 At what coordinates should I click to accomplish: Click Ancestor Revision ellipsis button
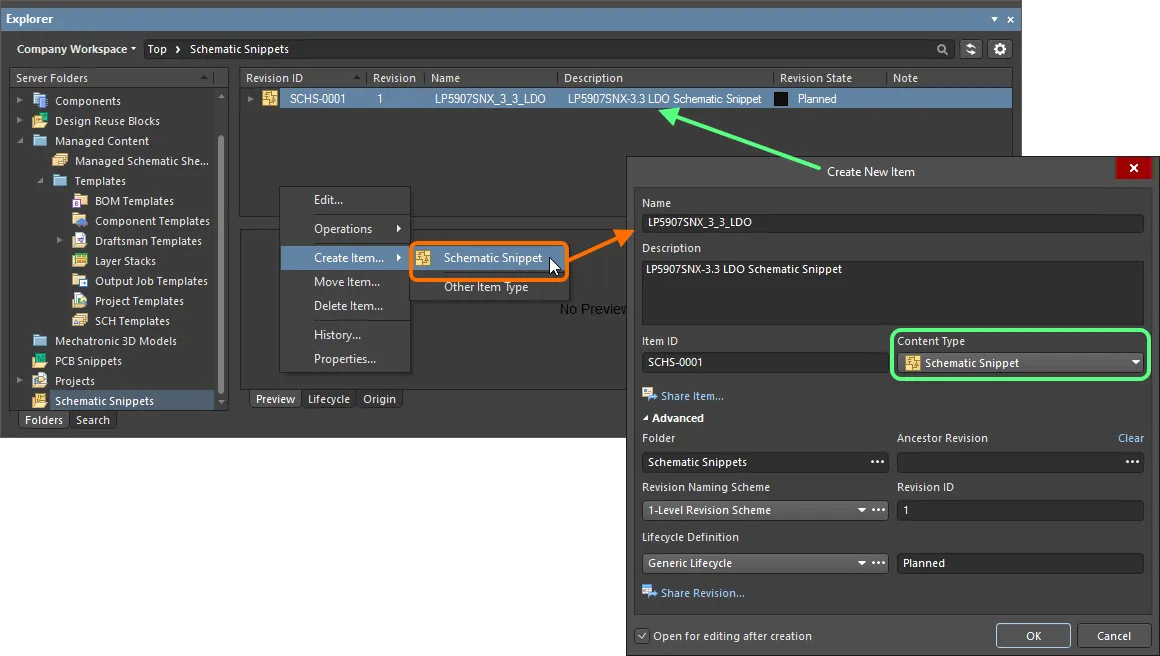tap(1132, 461)
